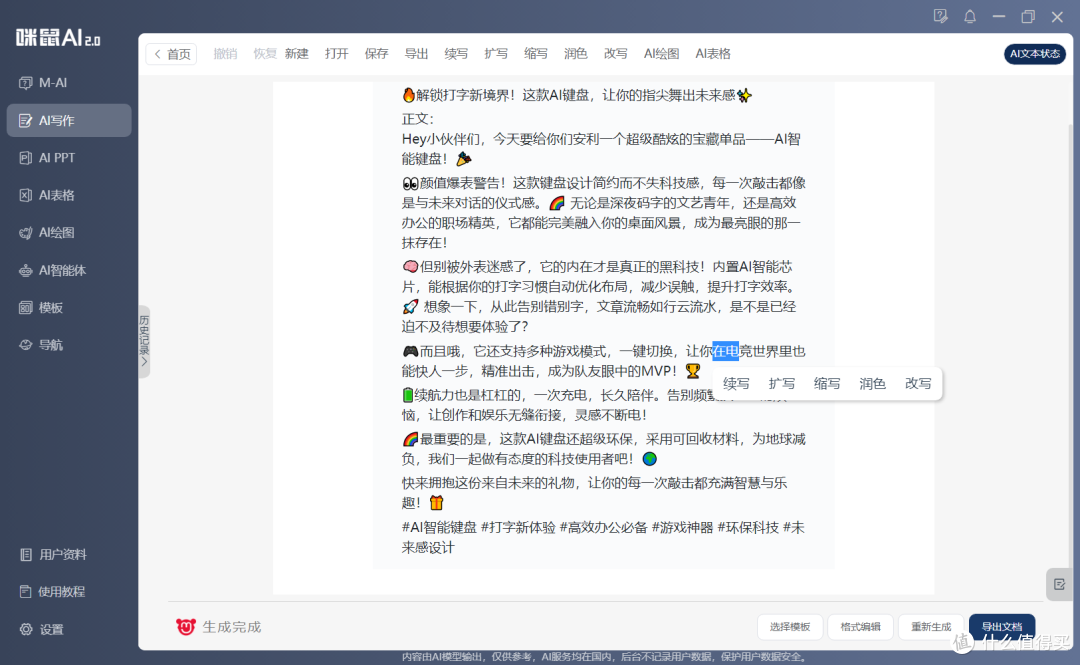Choose 润色 in the floating popup menu
1080x665 pixels.
click(x=872, y=384)
